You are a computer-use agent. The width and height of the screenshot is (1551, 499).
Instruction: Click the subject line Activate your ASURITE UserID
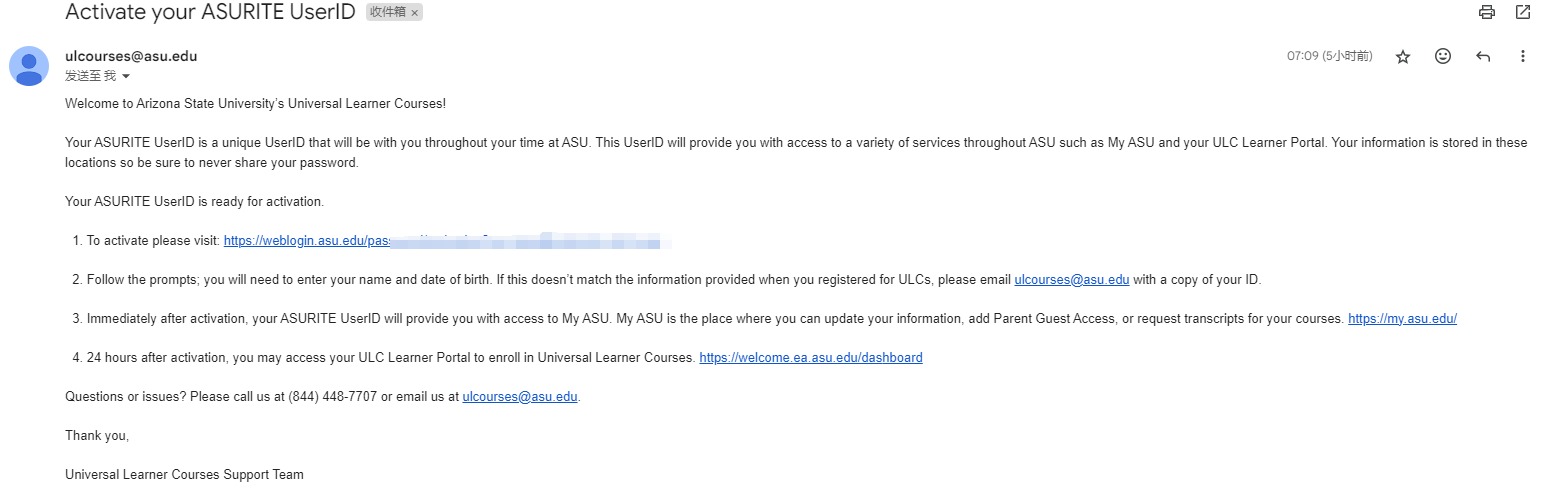tap(210, 12)
